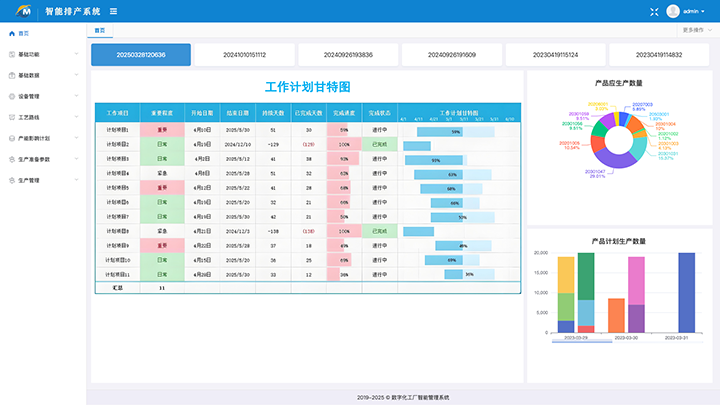Click the 生产管理 sidebar icon
Image resolution: width=720 pixels, height=405 pixels.
click(x=11, y=180)
